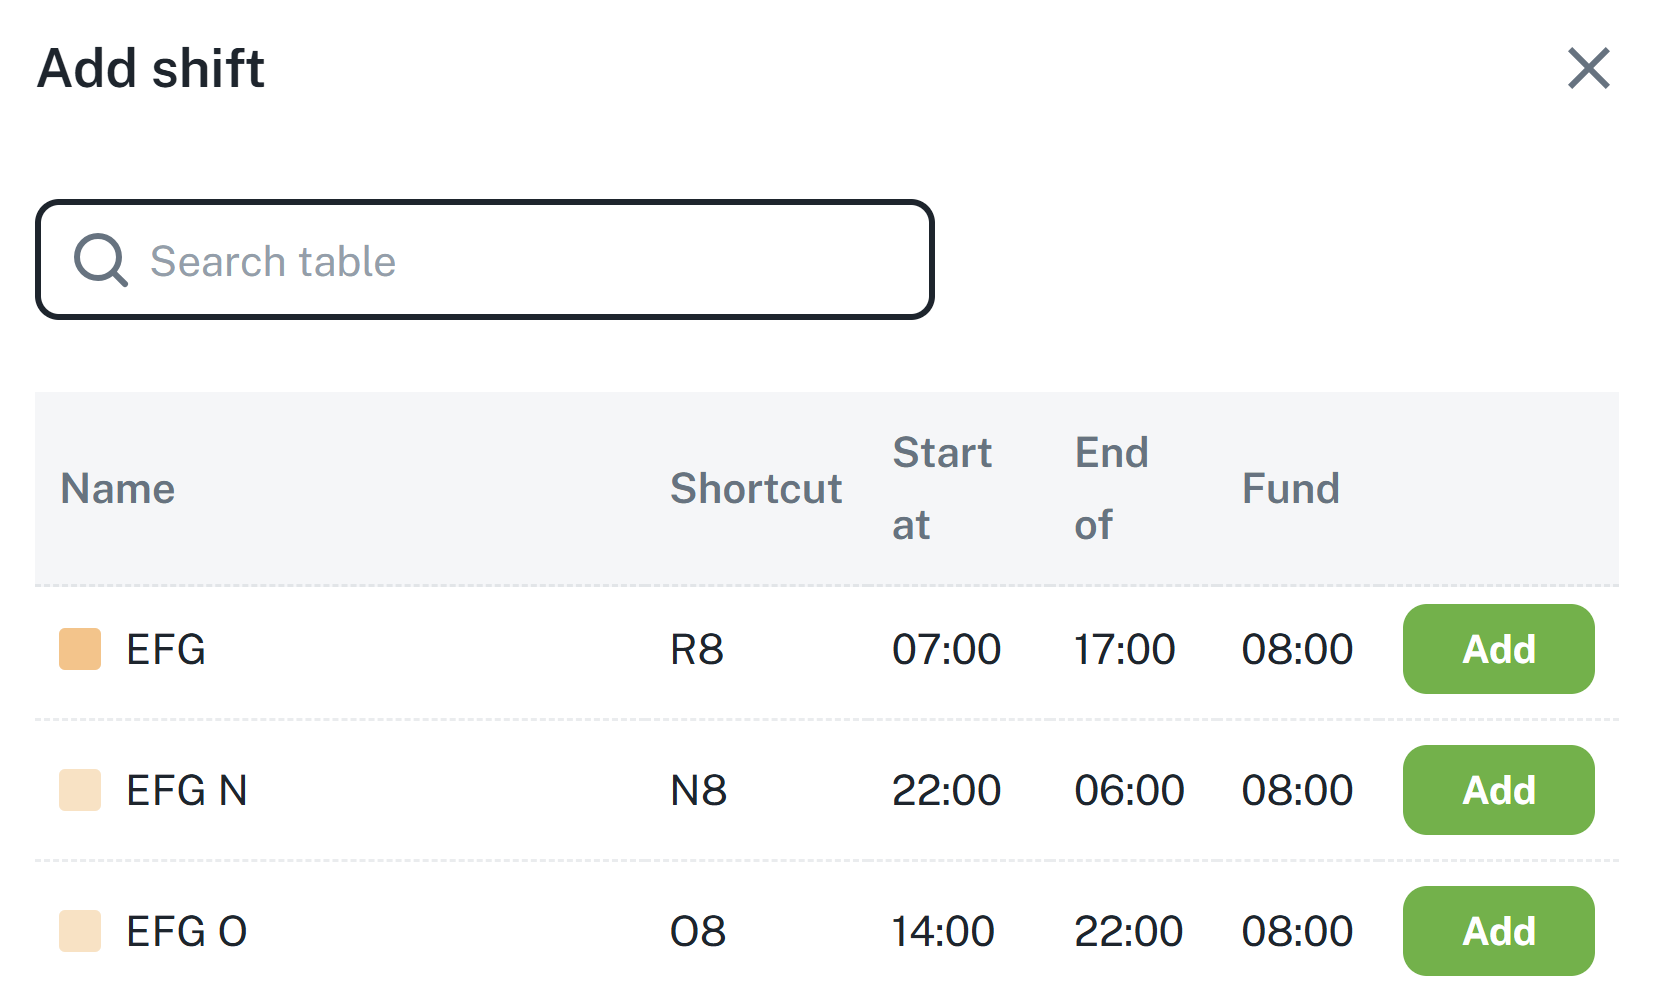The width and height of the screenshot is (1654, 998).
Task: Sort by the Fund column header
Action: pyautogui.click(x=1290, y=489)
